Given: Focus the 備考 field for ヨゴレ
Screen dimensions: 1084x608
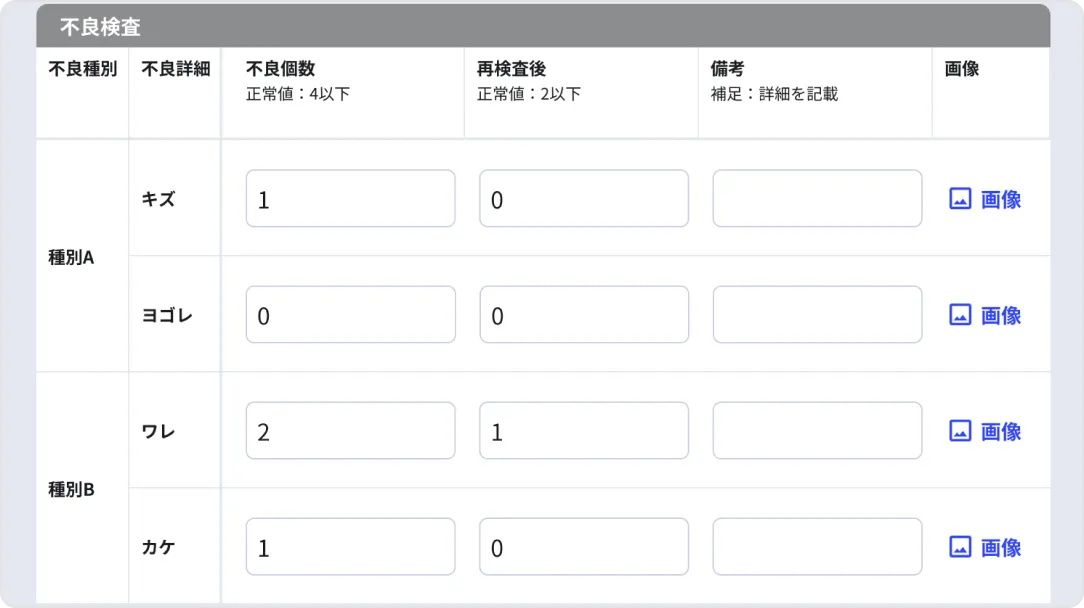Looking at the screenshot, I should 817,315.
